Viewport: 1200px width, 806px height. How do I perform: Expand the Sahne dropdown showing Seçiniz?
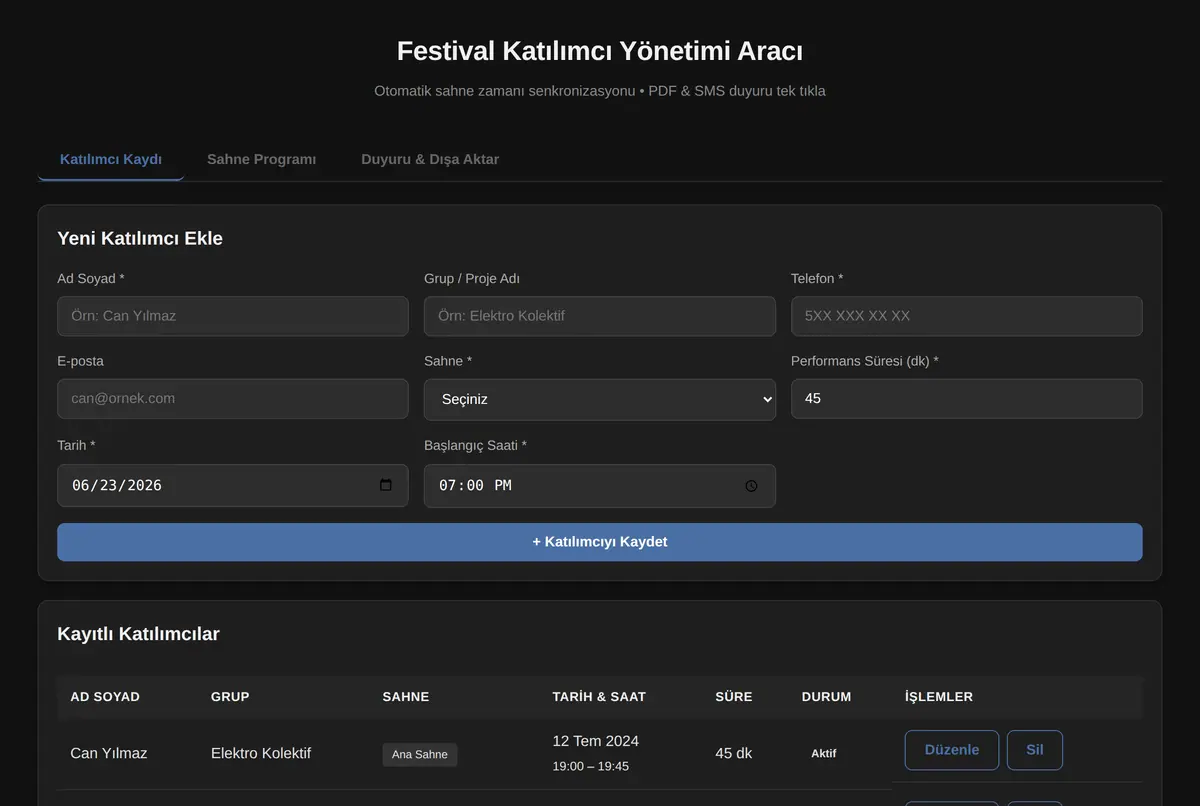(600, 399)
